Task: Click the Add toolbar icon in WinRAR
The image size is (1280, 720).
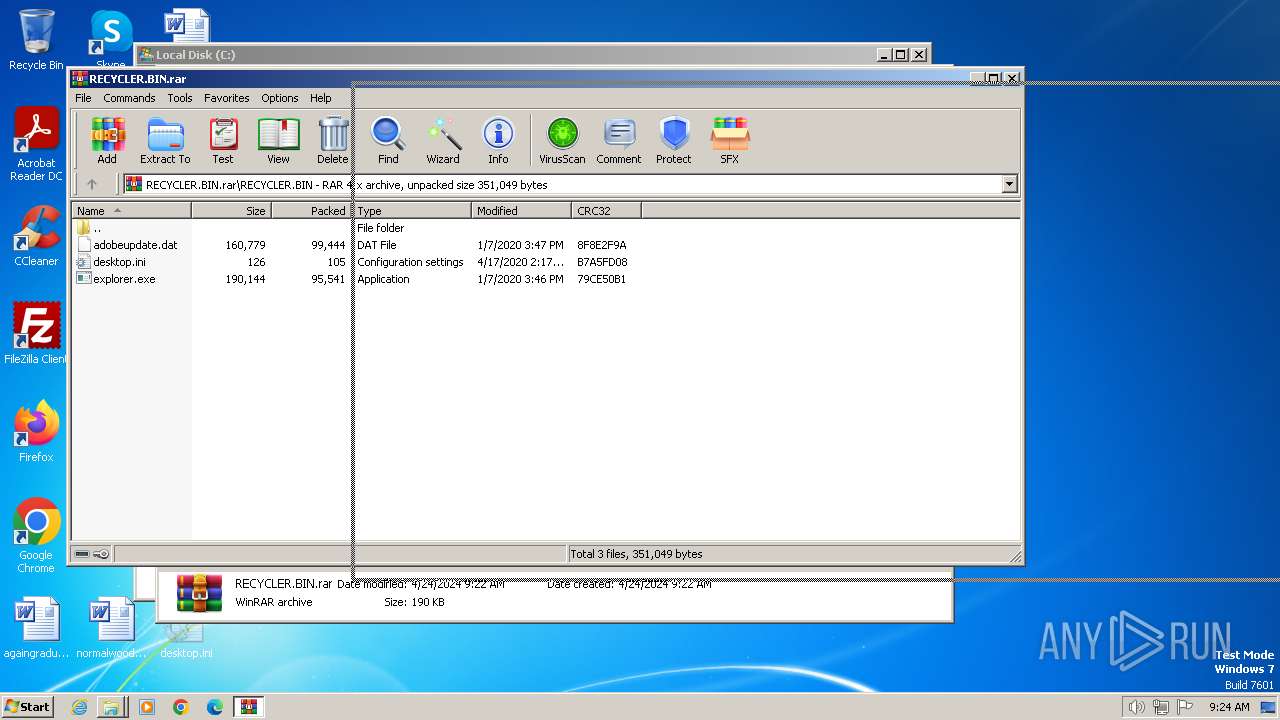Action: 107,140
